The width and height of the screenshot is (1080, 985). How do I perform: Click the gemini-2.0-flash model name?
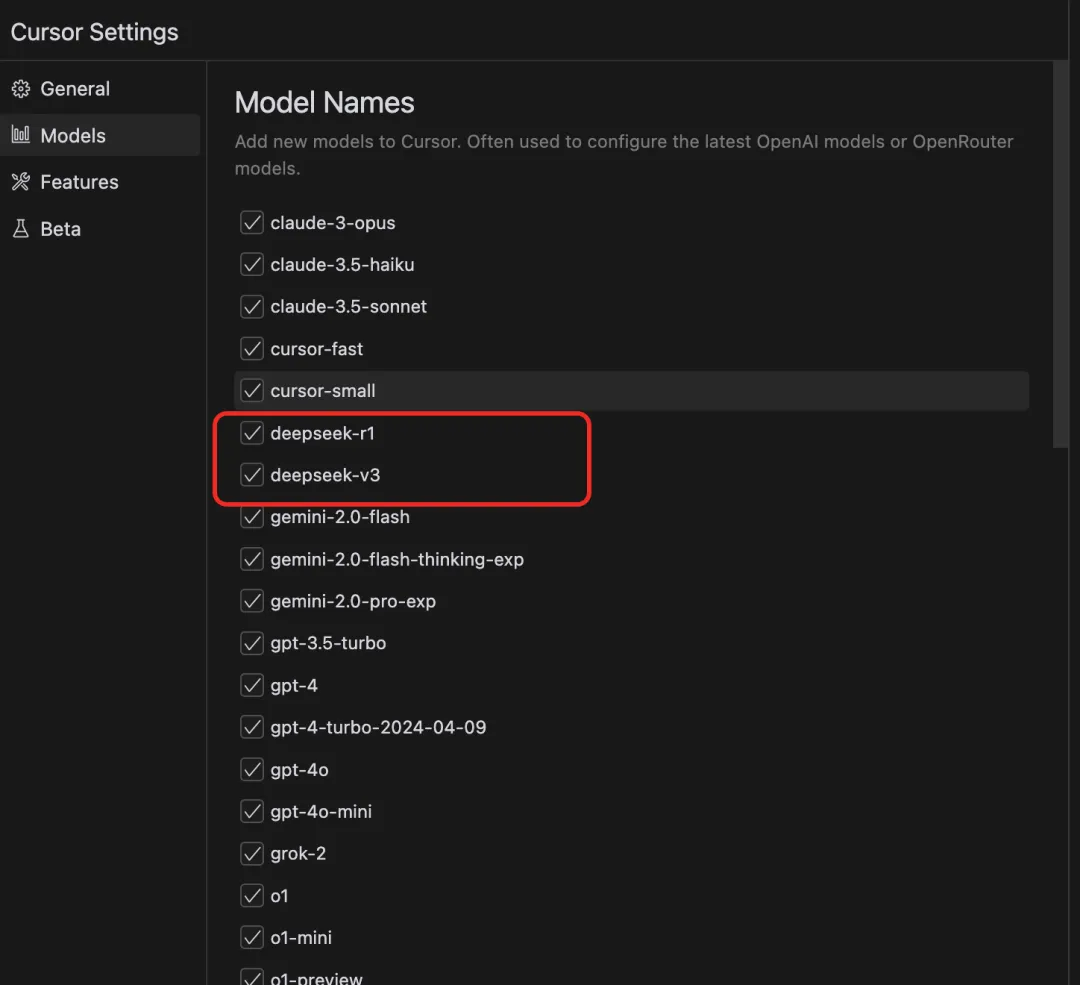[340, 517]
